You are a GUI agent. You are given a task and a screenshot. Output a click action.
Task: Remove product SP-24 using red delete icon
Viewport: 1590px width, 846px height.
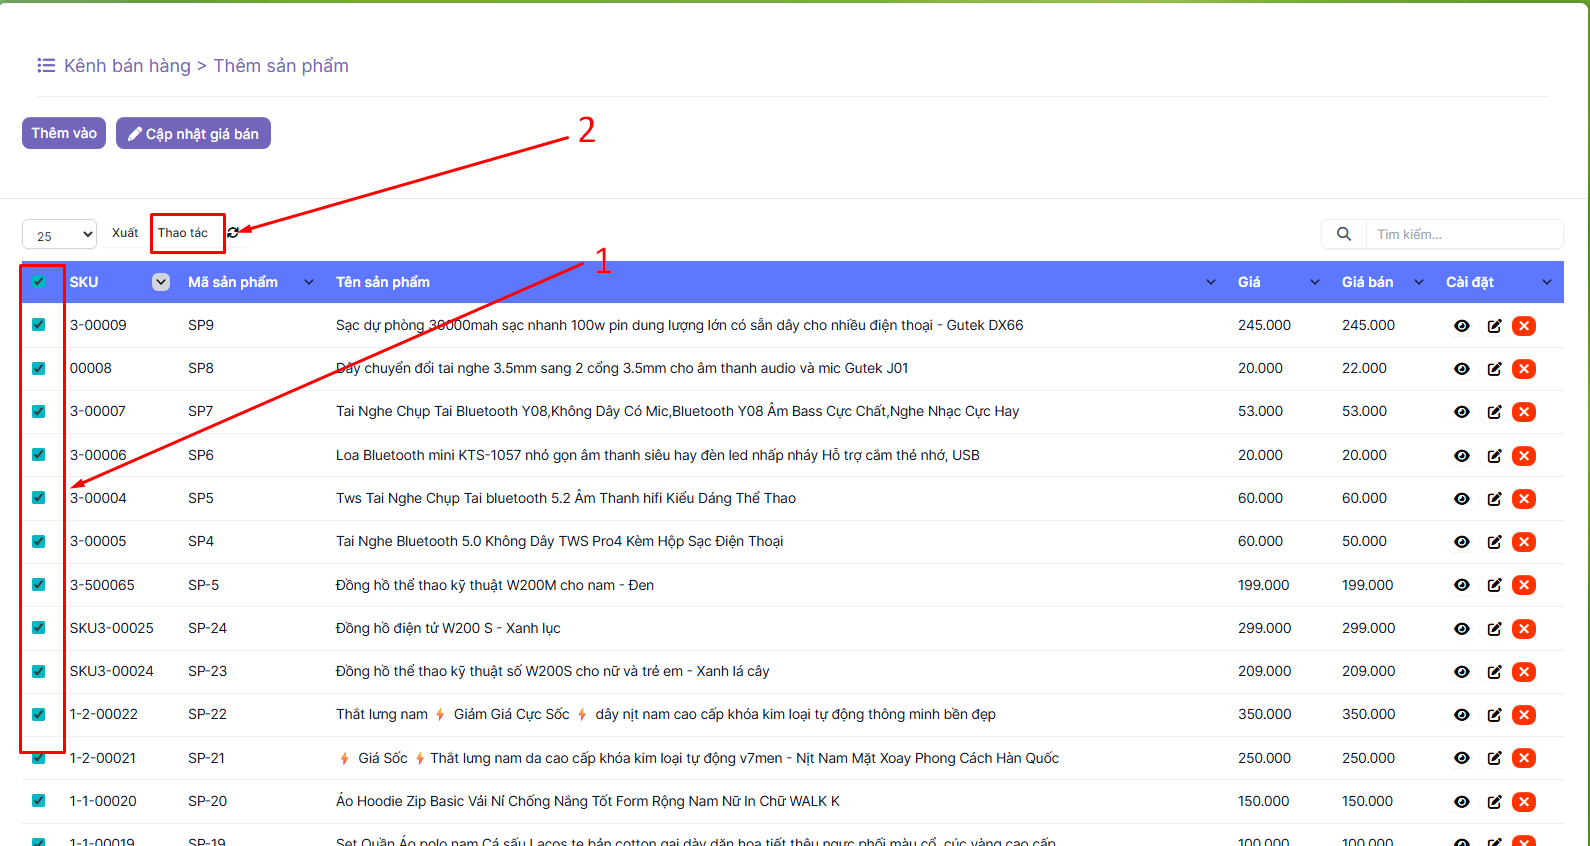1524,629
